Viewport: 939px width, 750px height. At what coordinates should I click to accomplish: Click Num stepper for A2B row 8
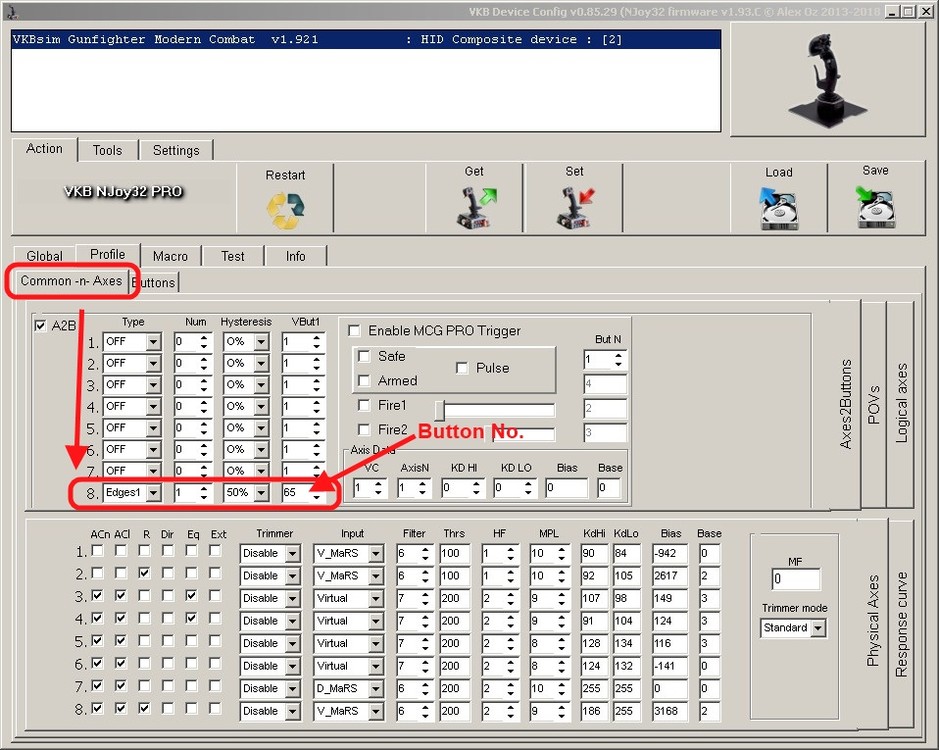coord(204,492)
